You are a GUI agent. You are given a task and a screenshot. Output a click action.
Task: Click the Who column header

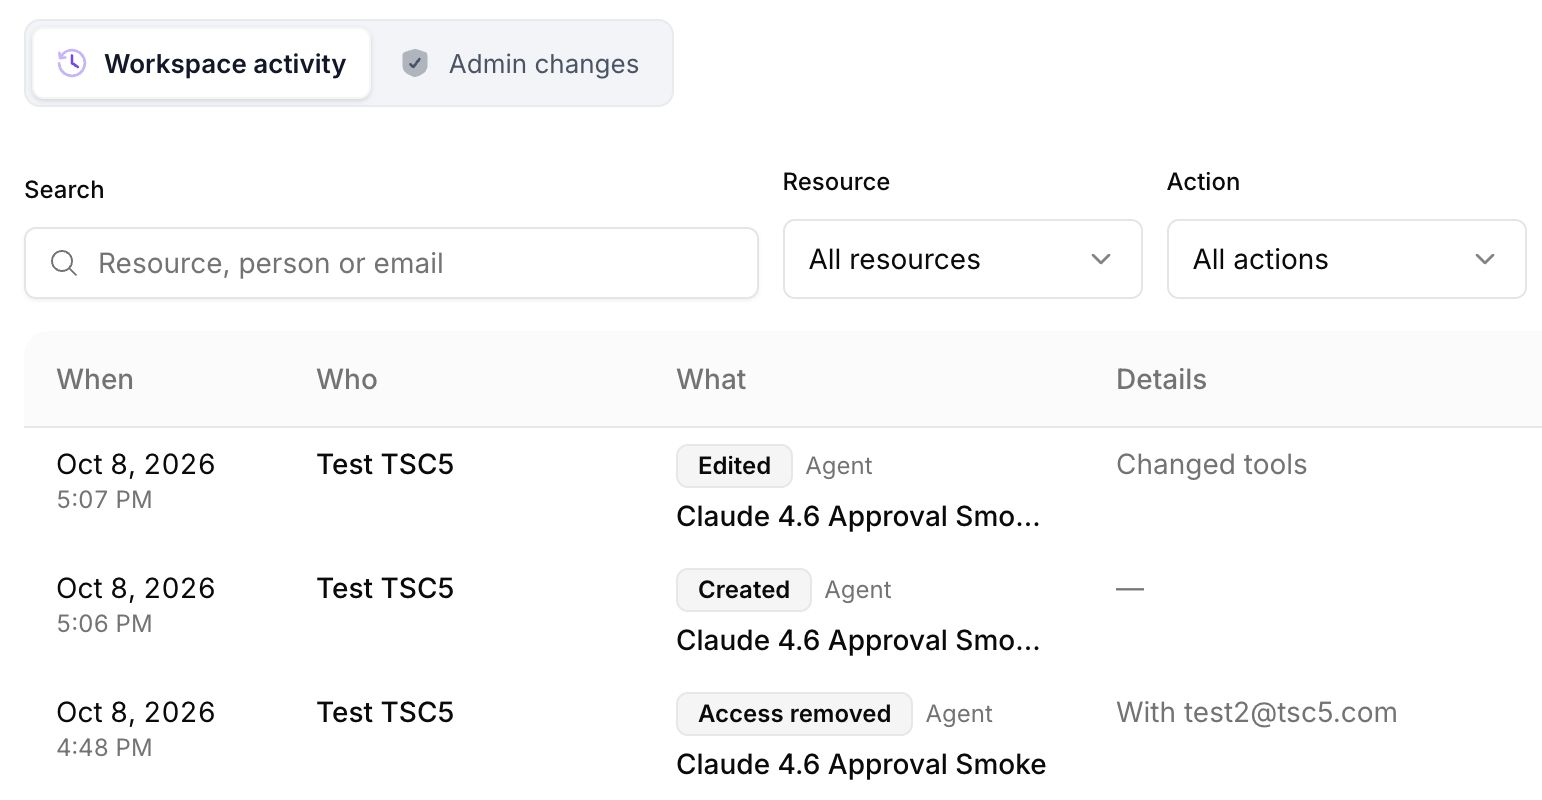347,379
